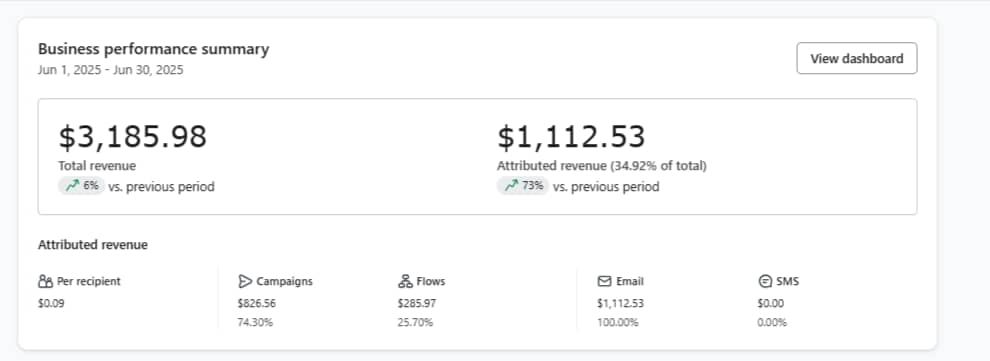Select the $285.97 flows value
Image resolution: width=990 pixels, height=361 pixels.
tap(417, 303)
